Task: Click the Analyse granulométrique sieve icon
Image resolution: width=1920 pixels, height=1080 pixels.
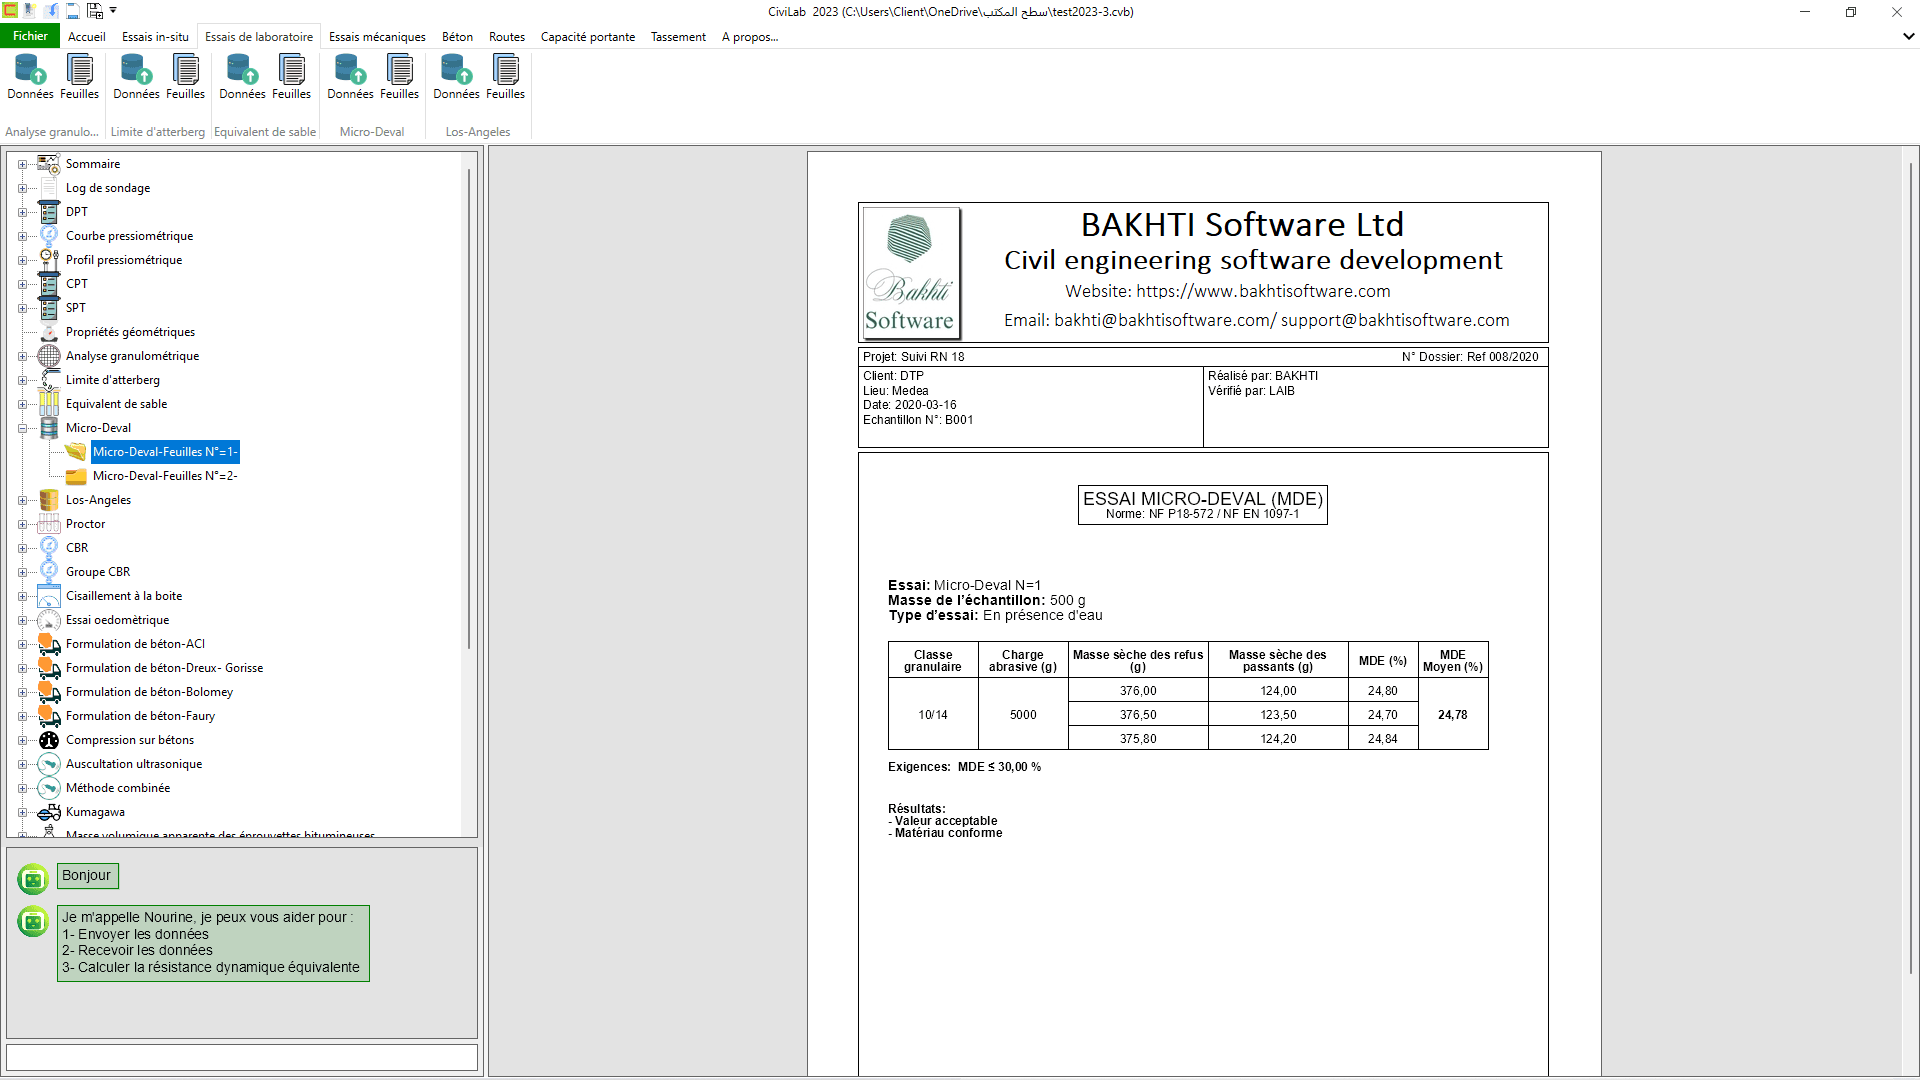Action: tap(49, 356)
